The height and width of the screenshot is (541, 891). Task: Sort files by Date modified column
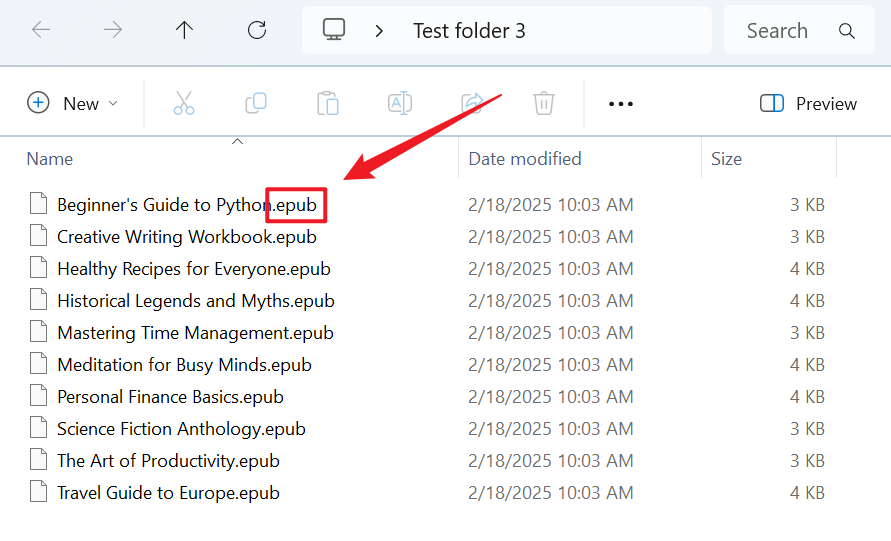point(525,159)
